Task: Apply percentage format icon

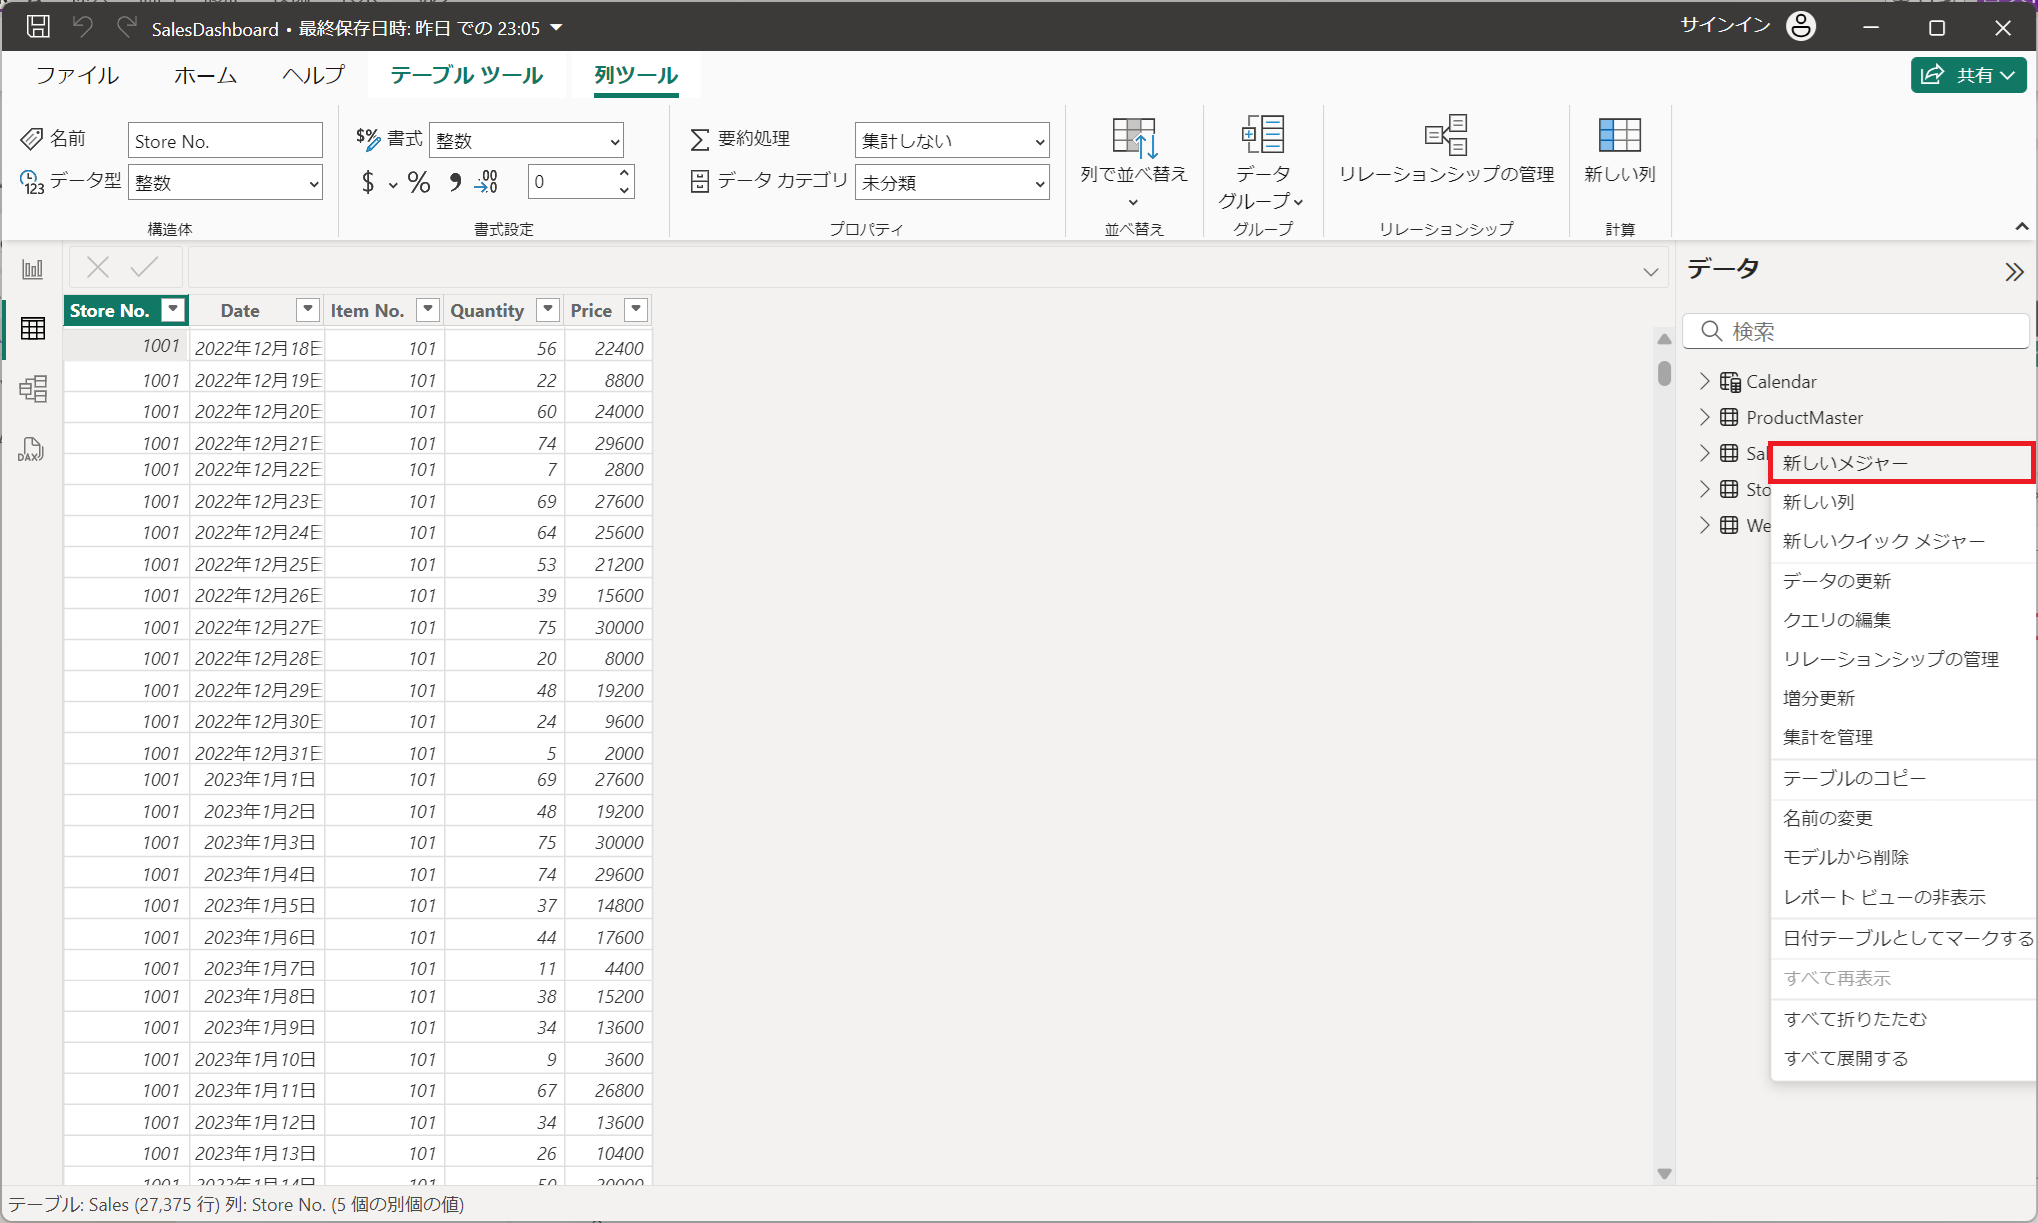Action: point(419,182)
